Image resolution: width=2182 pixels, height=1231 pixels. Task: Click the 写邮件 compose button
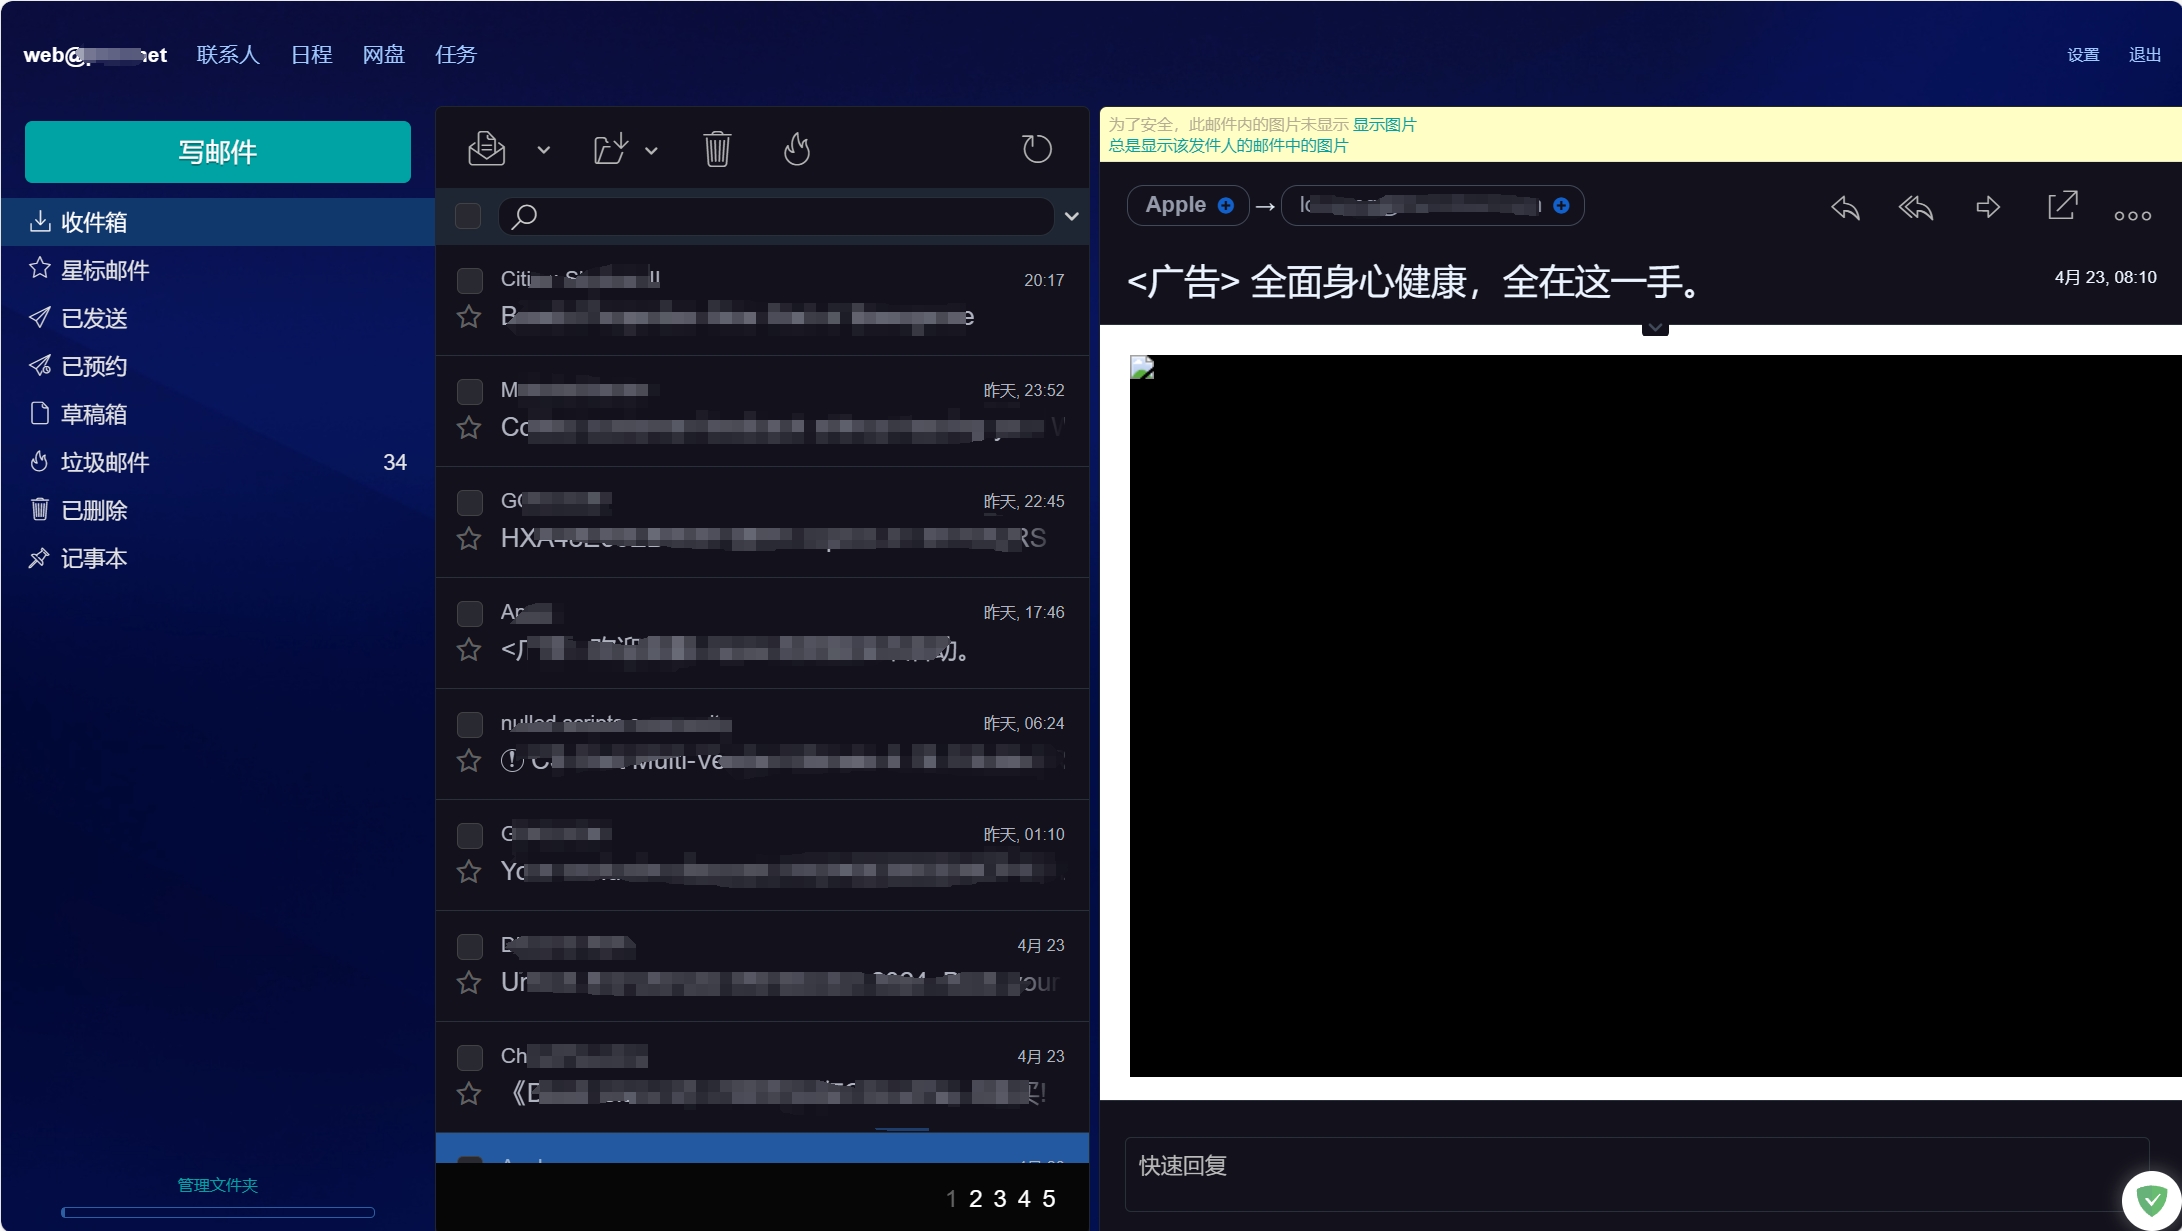pos(218,152)
